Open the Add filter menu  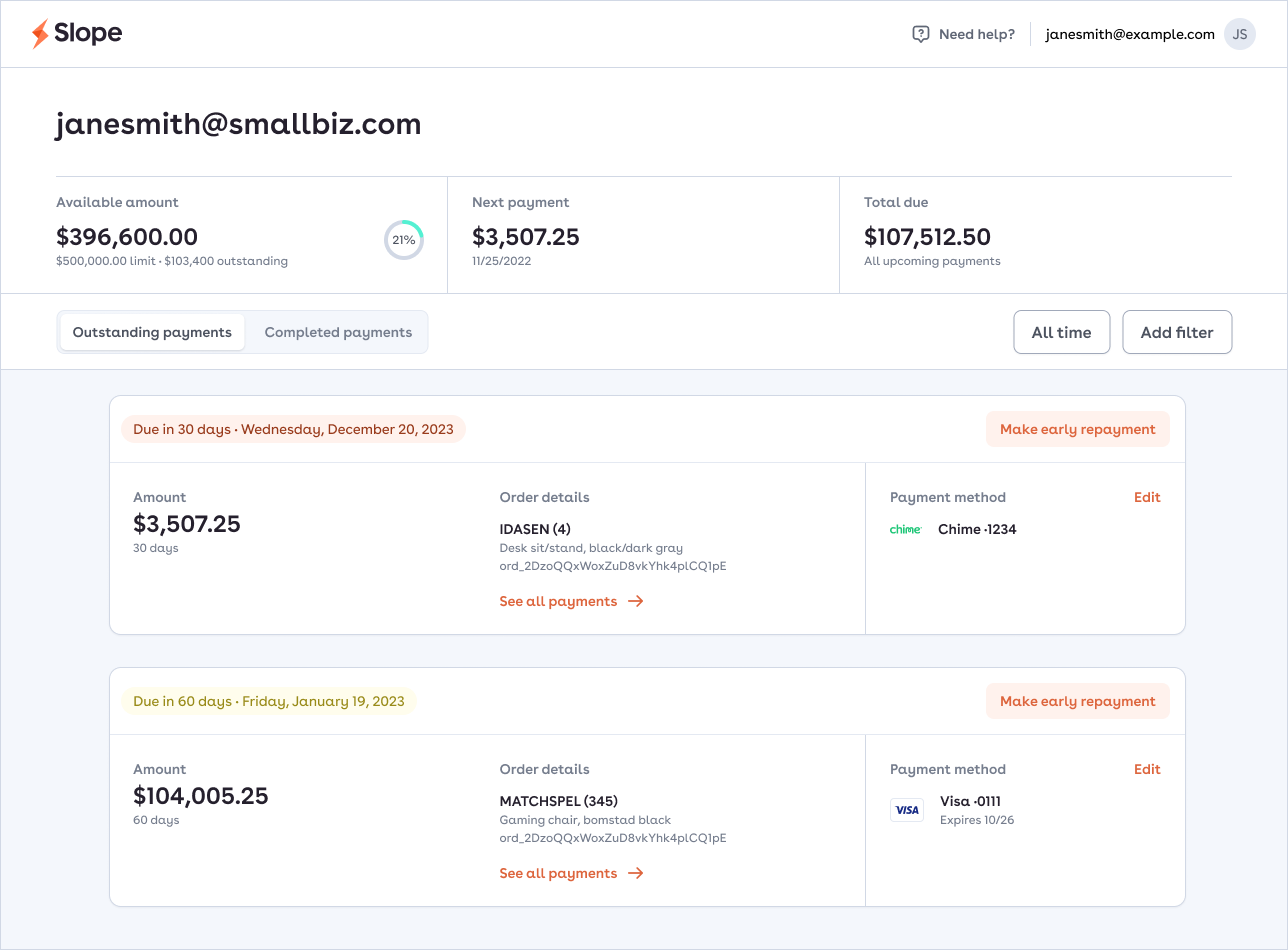(x=1177, y=332)
